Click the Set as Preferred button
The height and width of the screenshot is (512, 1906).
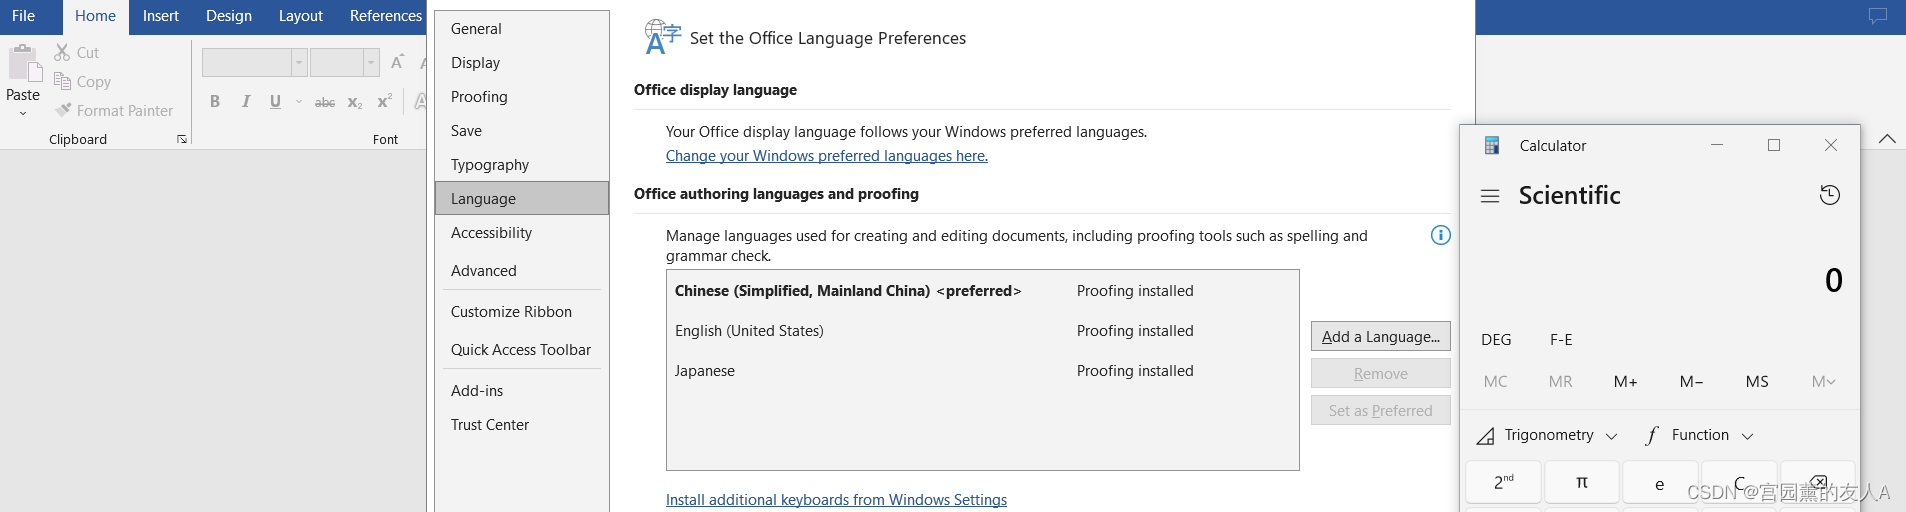pos(1380,410)
